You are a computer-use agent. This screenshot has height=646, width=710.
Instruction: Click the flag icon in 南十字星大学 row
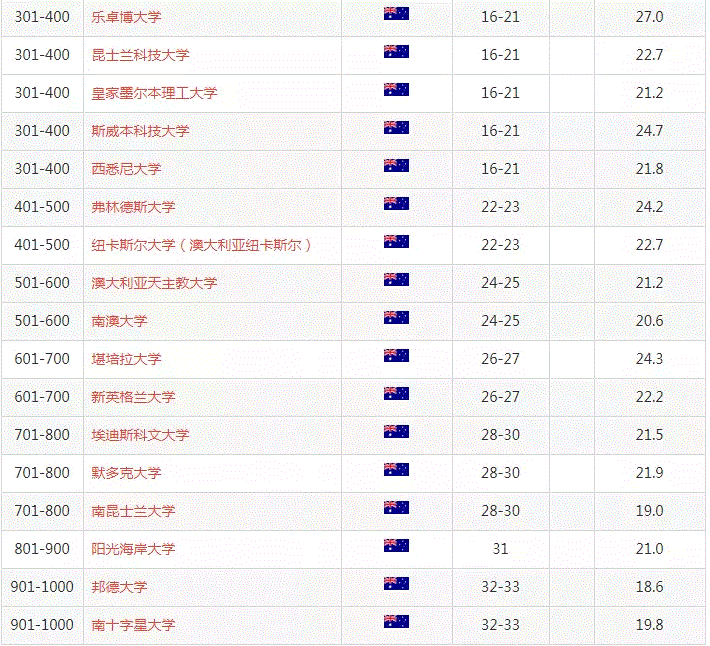(x=396, y=622)
